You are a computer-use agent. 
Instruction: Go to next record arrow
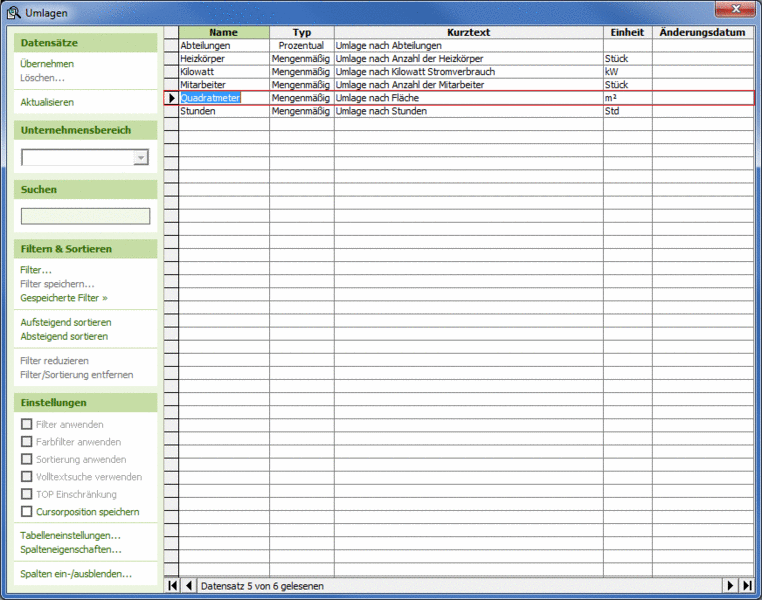[730, 585]
